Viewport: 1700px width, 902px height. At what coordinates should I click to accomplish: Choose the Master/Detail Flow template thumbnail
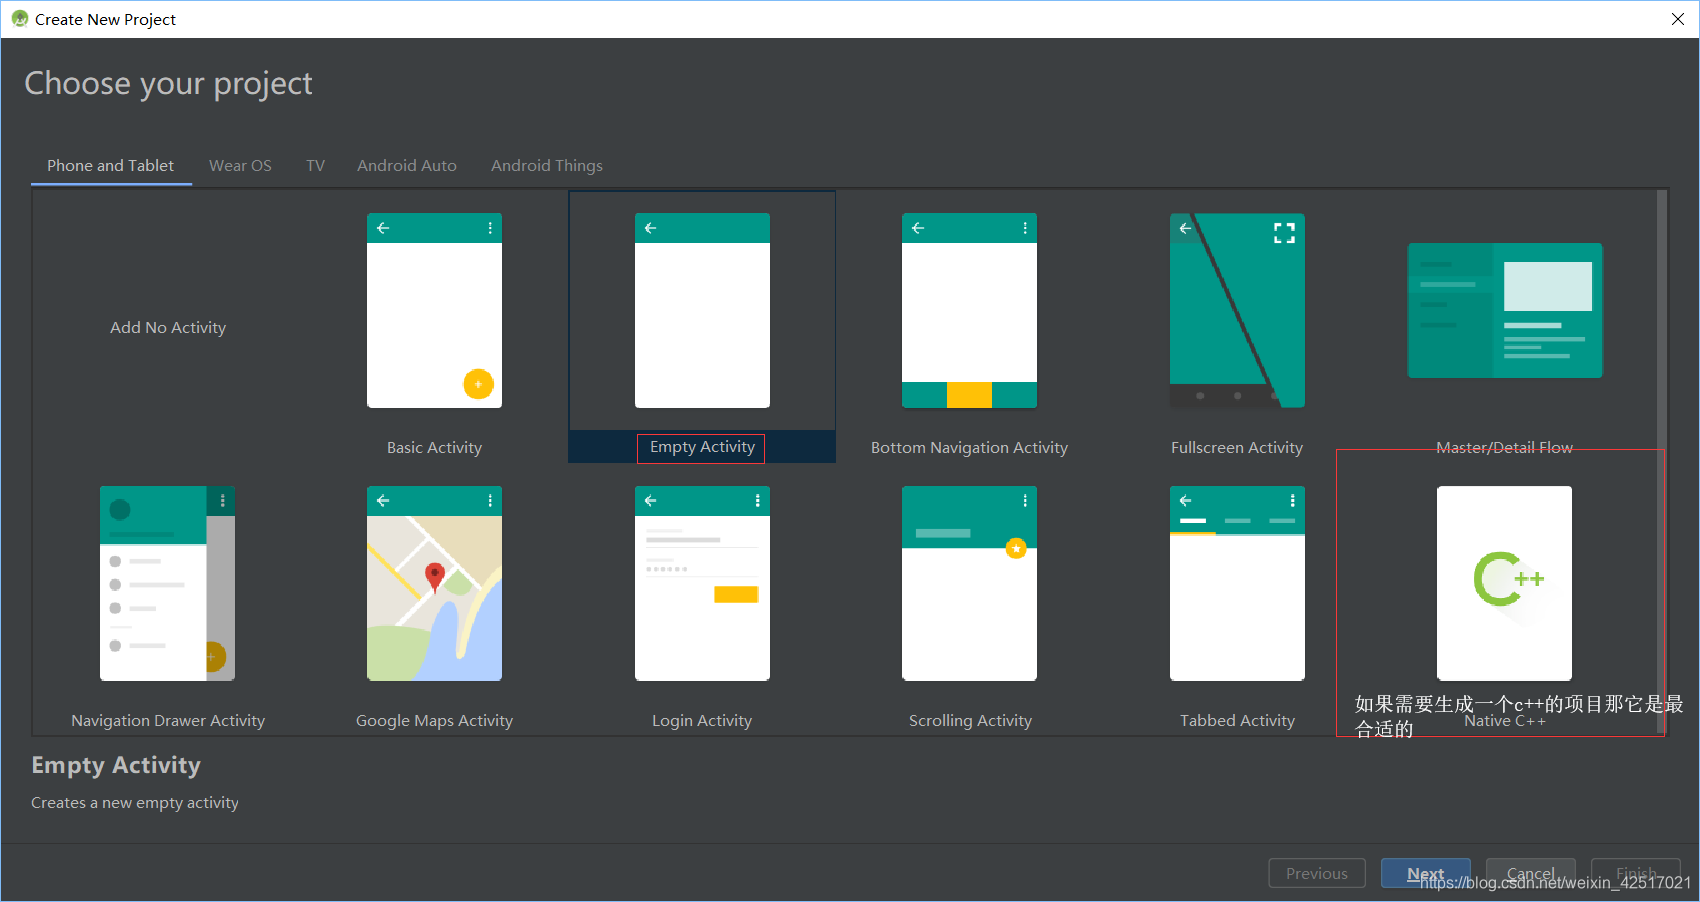coord(1505,310)
